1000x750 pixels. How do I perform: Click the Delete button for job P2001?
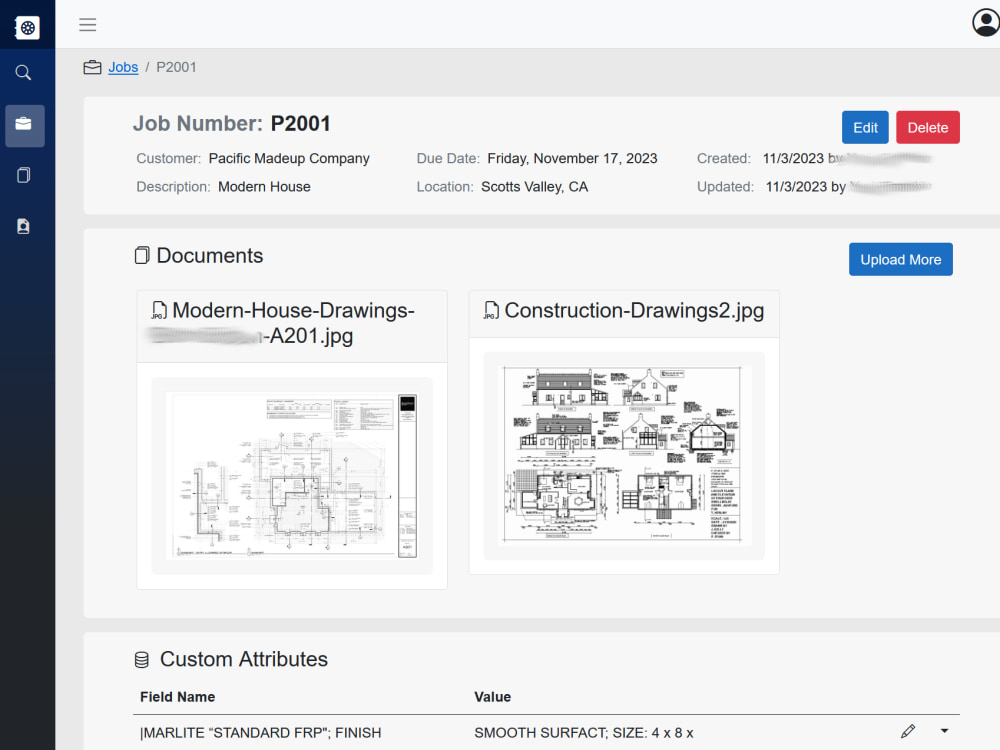click(927, 127)
